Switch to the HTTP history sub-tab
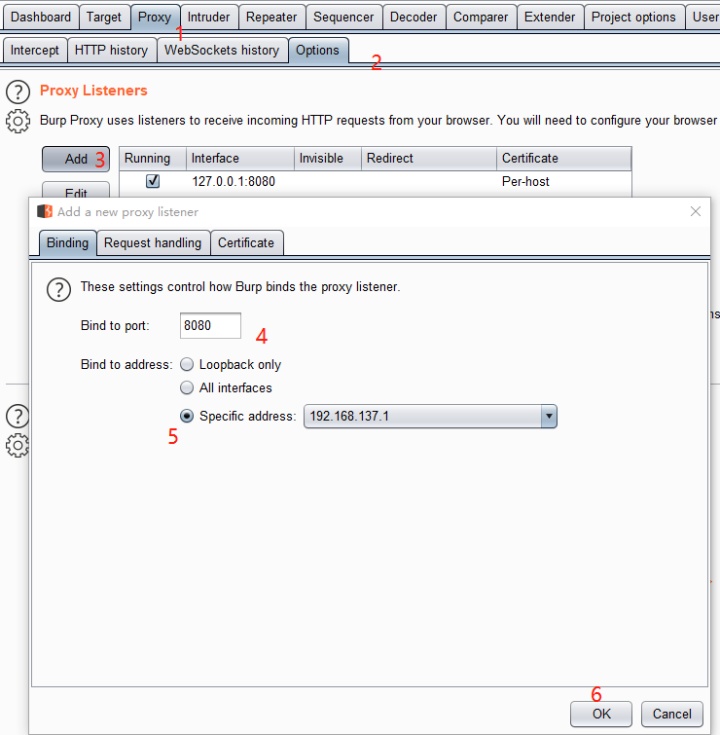Screen dimensions: 720x735 tap(112, 50)
